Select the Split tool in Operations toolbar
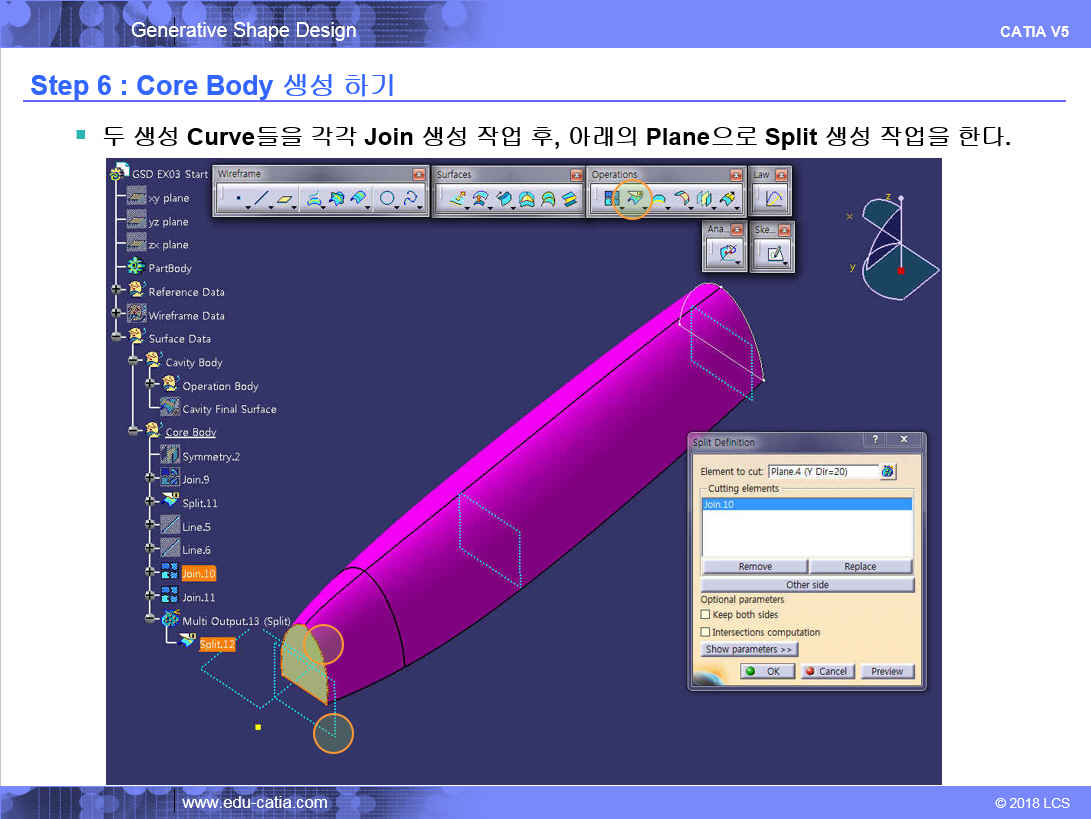 pos(632,199)
